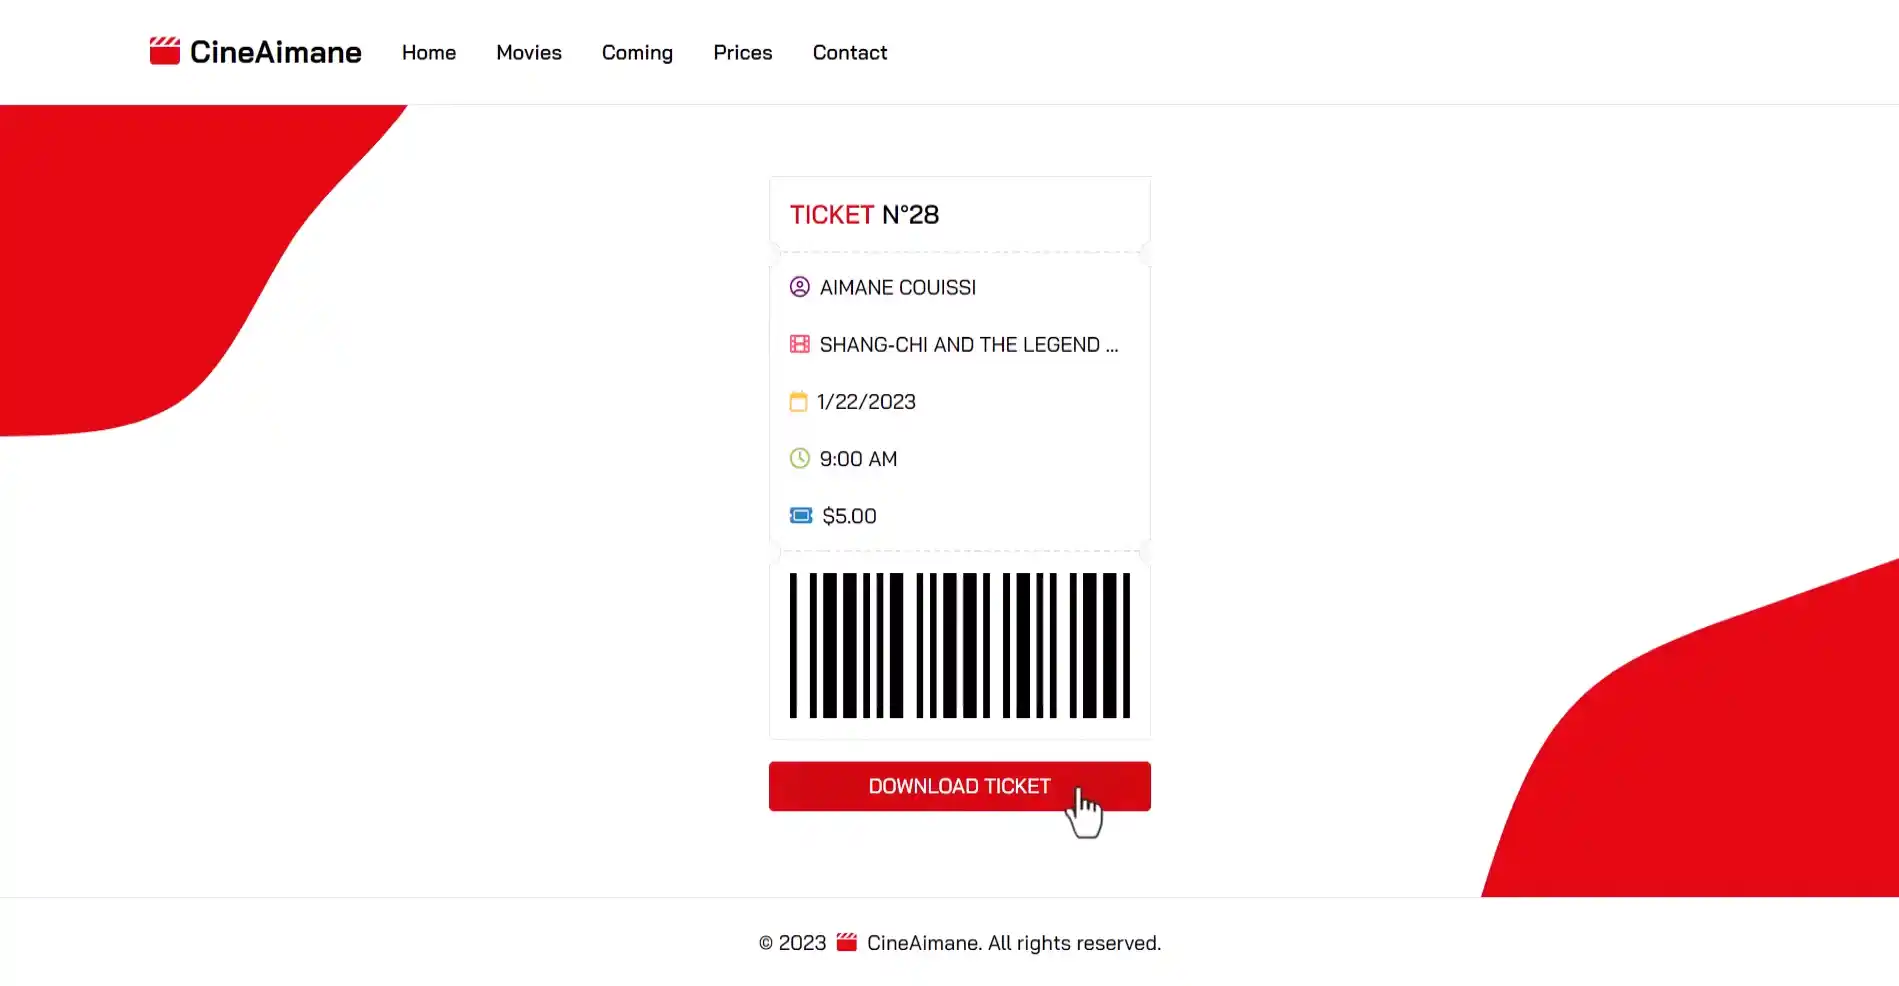Screen dimensions: 1899x986
Task: Go to the Movies page
Action: point(529,52)
